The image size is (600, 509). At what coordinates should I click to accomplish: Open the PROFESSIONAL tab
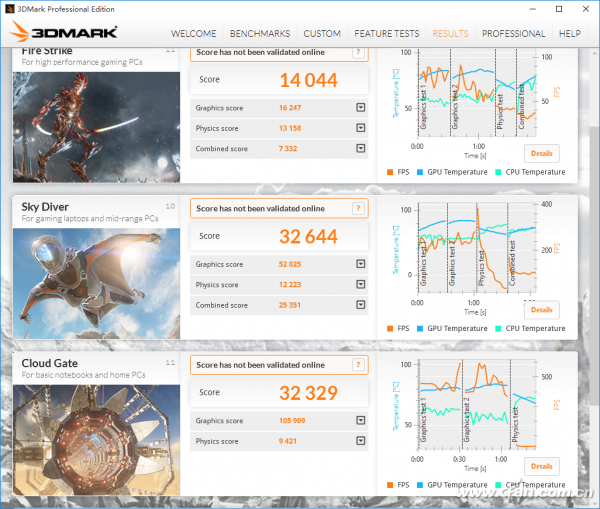coord(514,34)
